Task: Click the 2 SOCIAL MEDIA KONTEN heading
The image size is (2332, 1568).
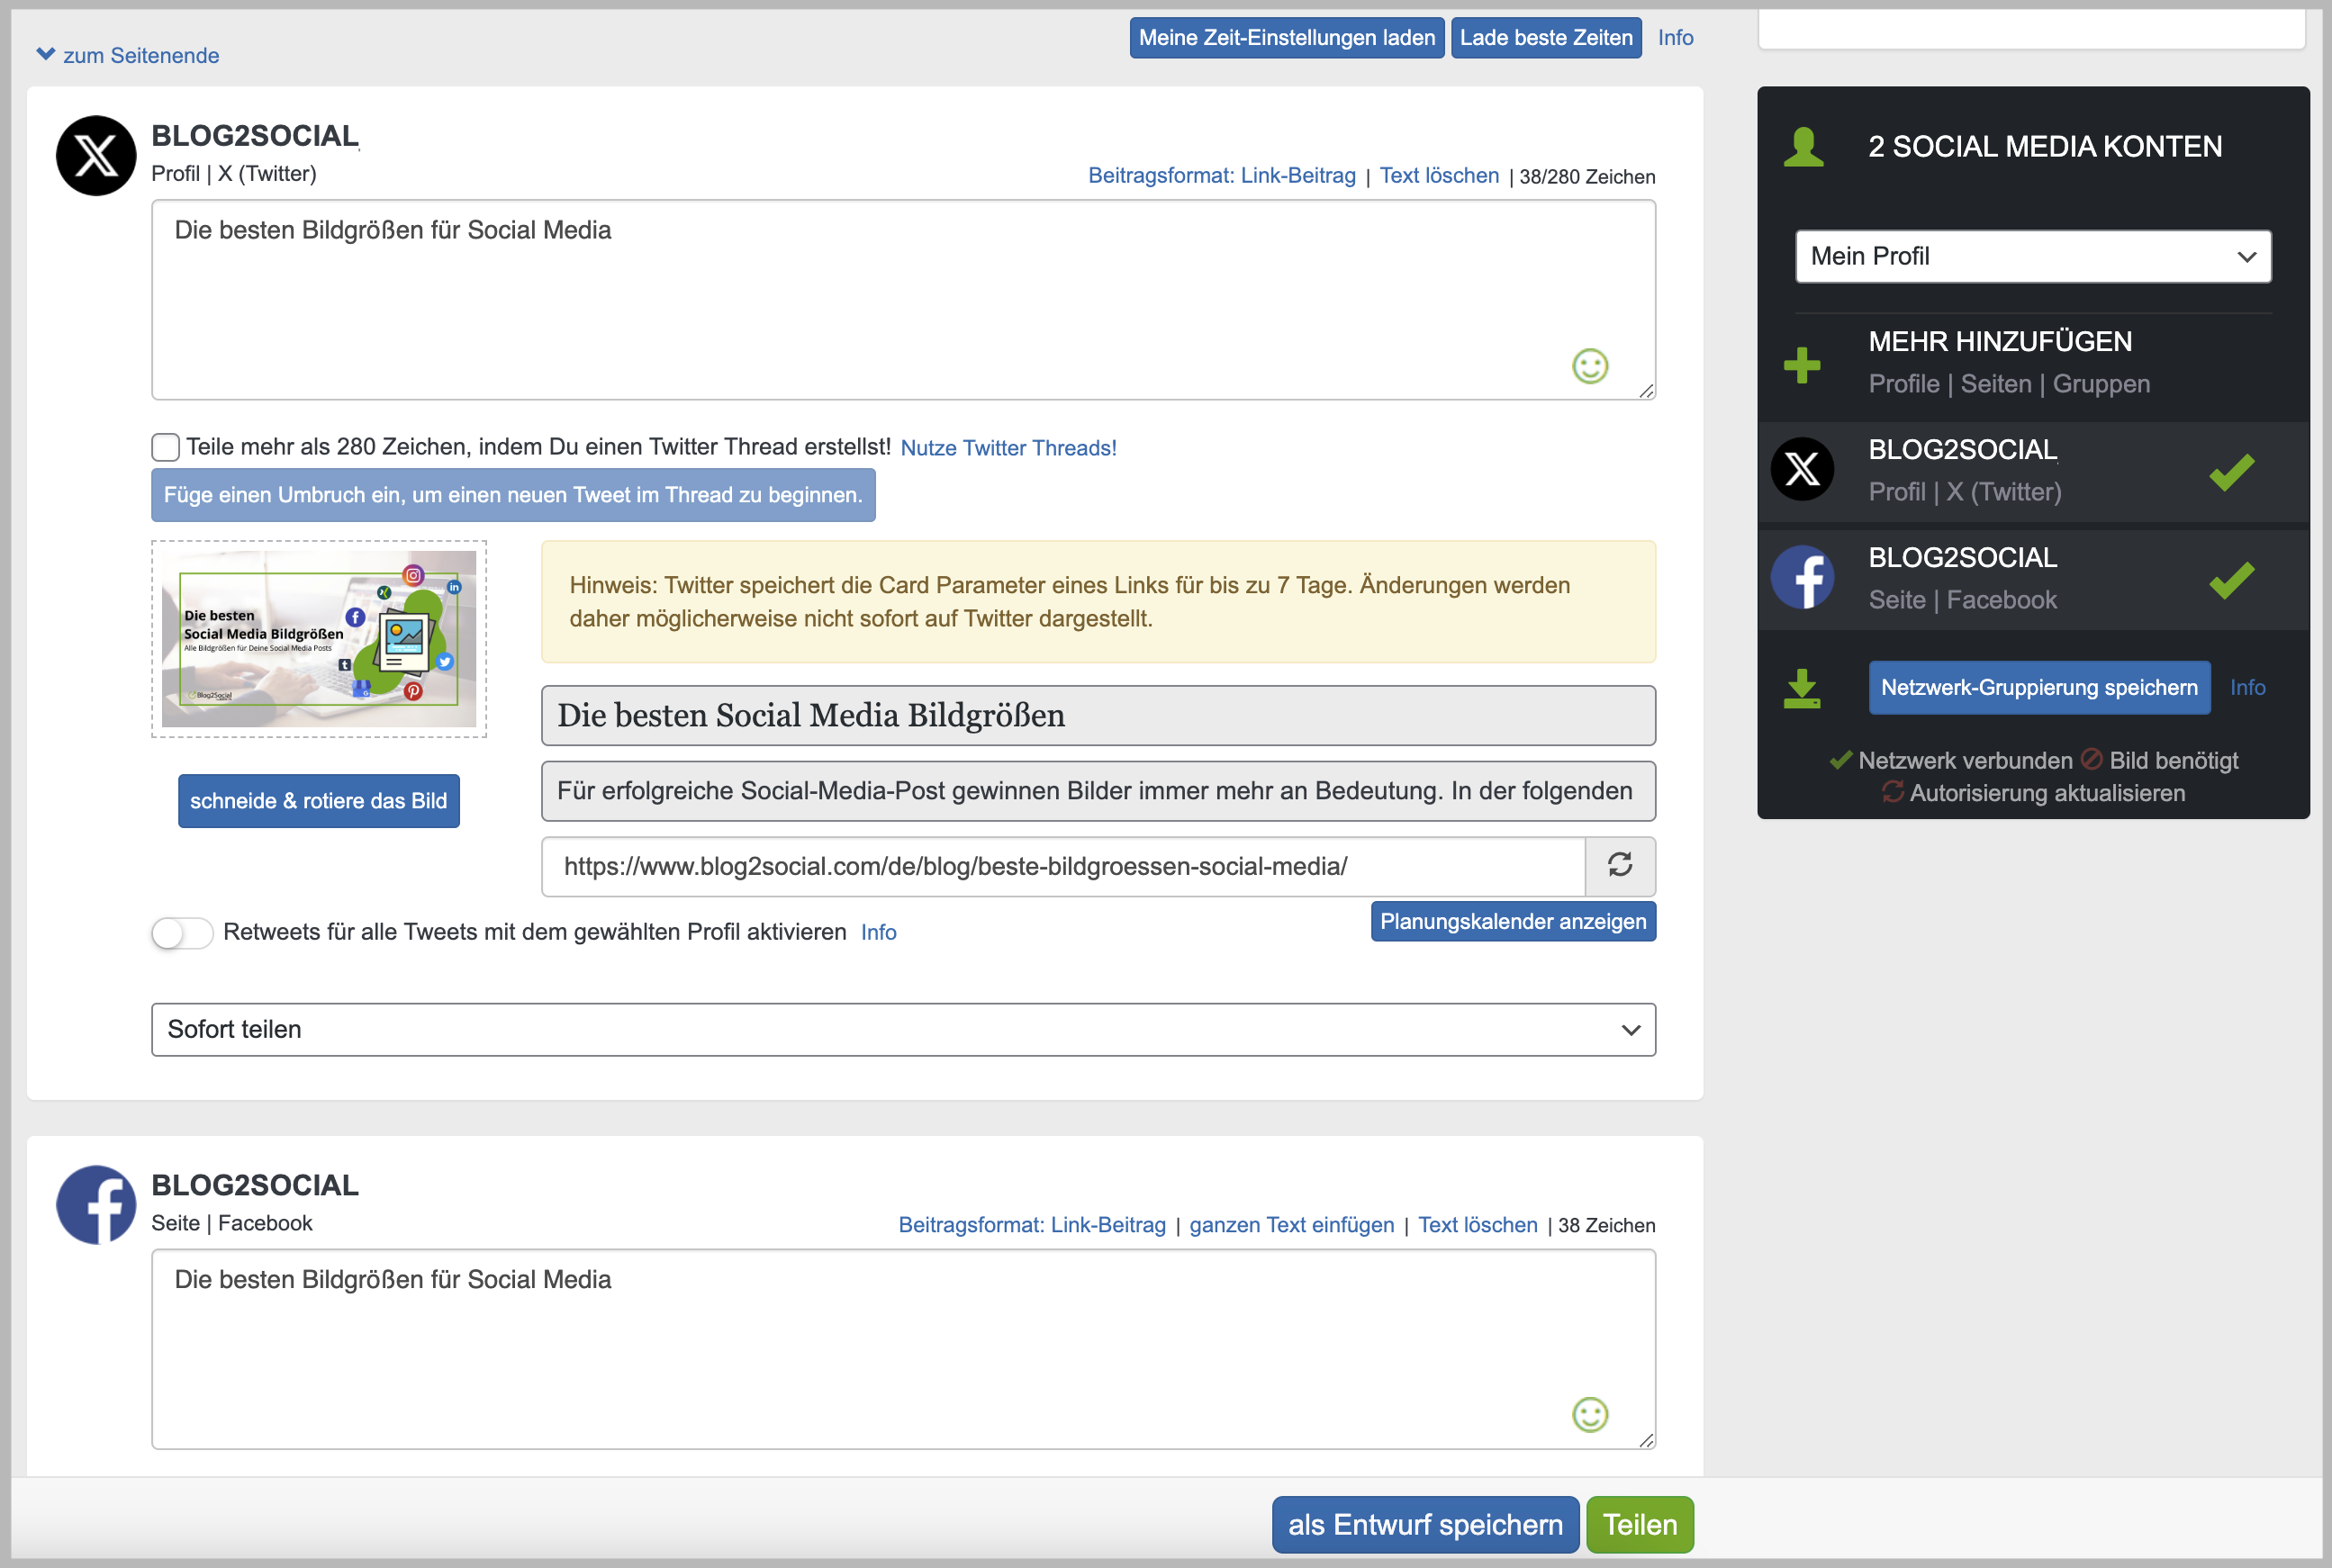Action: pyautogui.click(x=2044, y=147)
